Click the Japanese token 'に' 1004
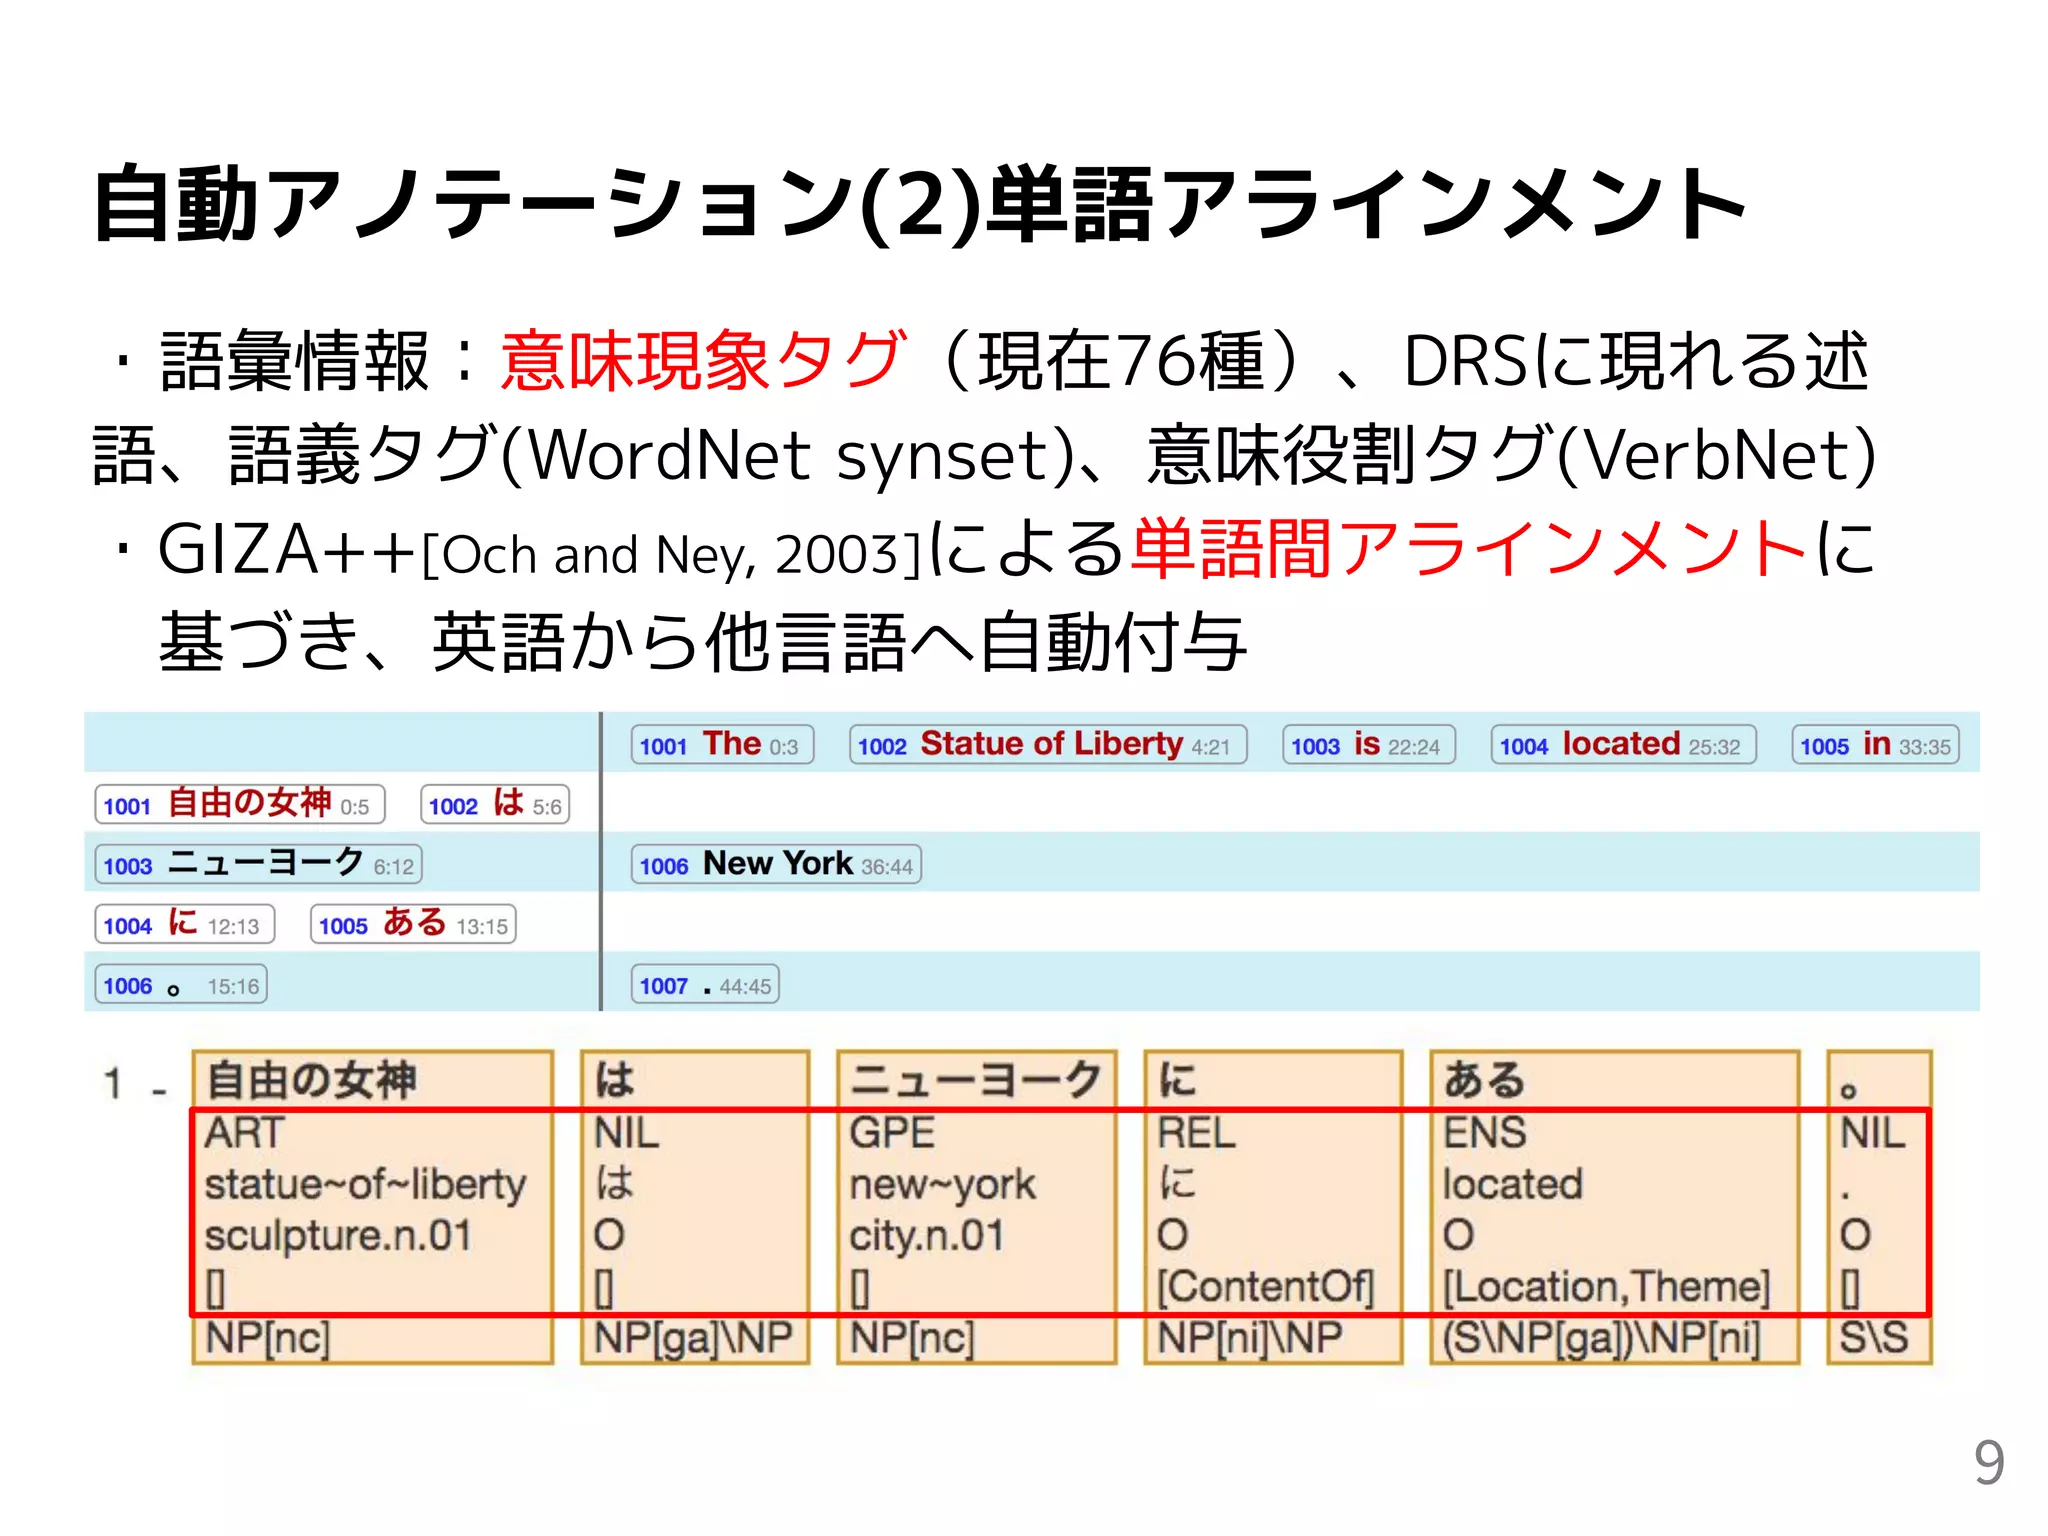 pyautogui.click(x=185, y=925)
